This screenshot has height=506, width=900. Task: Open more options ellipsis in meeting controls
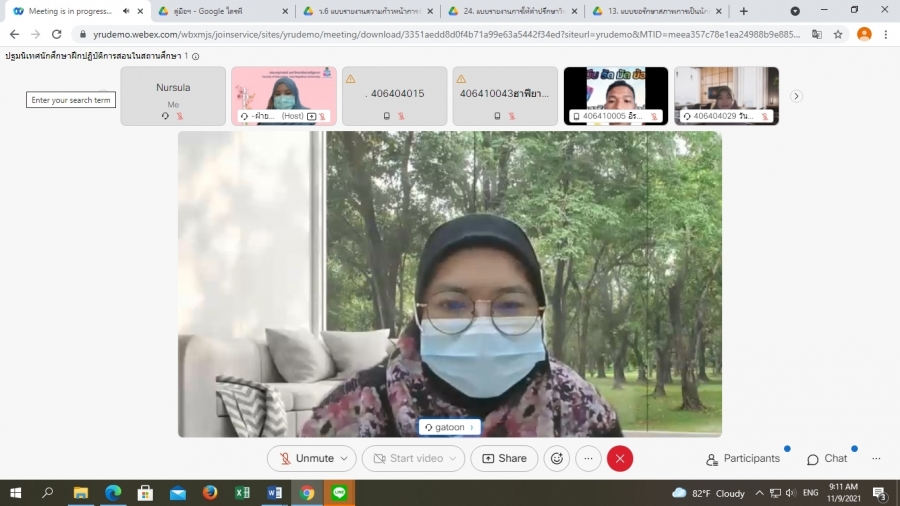[x=588, y=458]
